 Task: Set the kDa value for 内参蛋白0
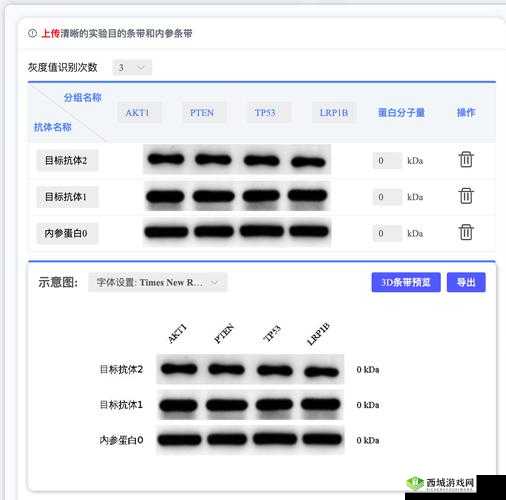point(387,233)
